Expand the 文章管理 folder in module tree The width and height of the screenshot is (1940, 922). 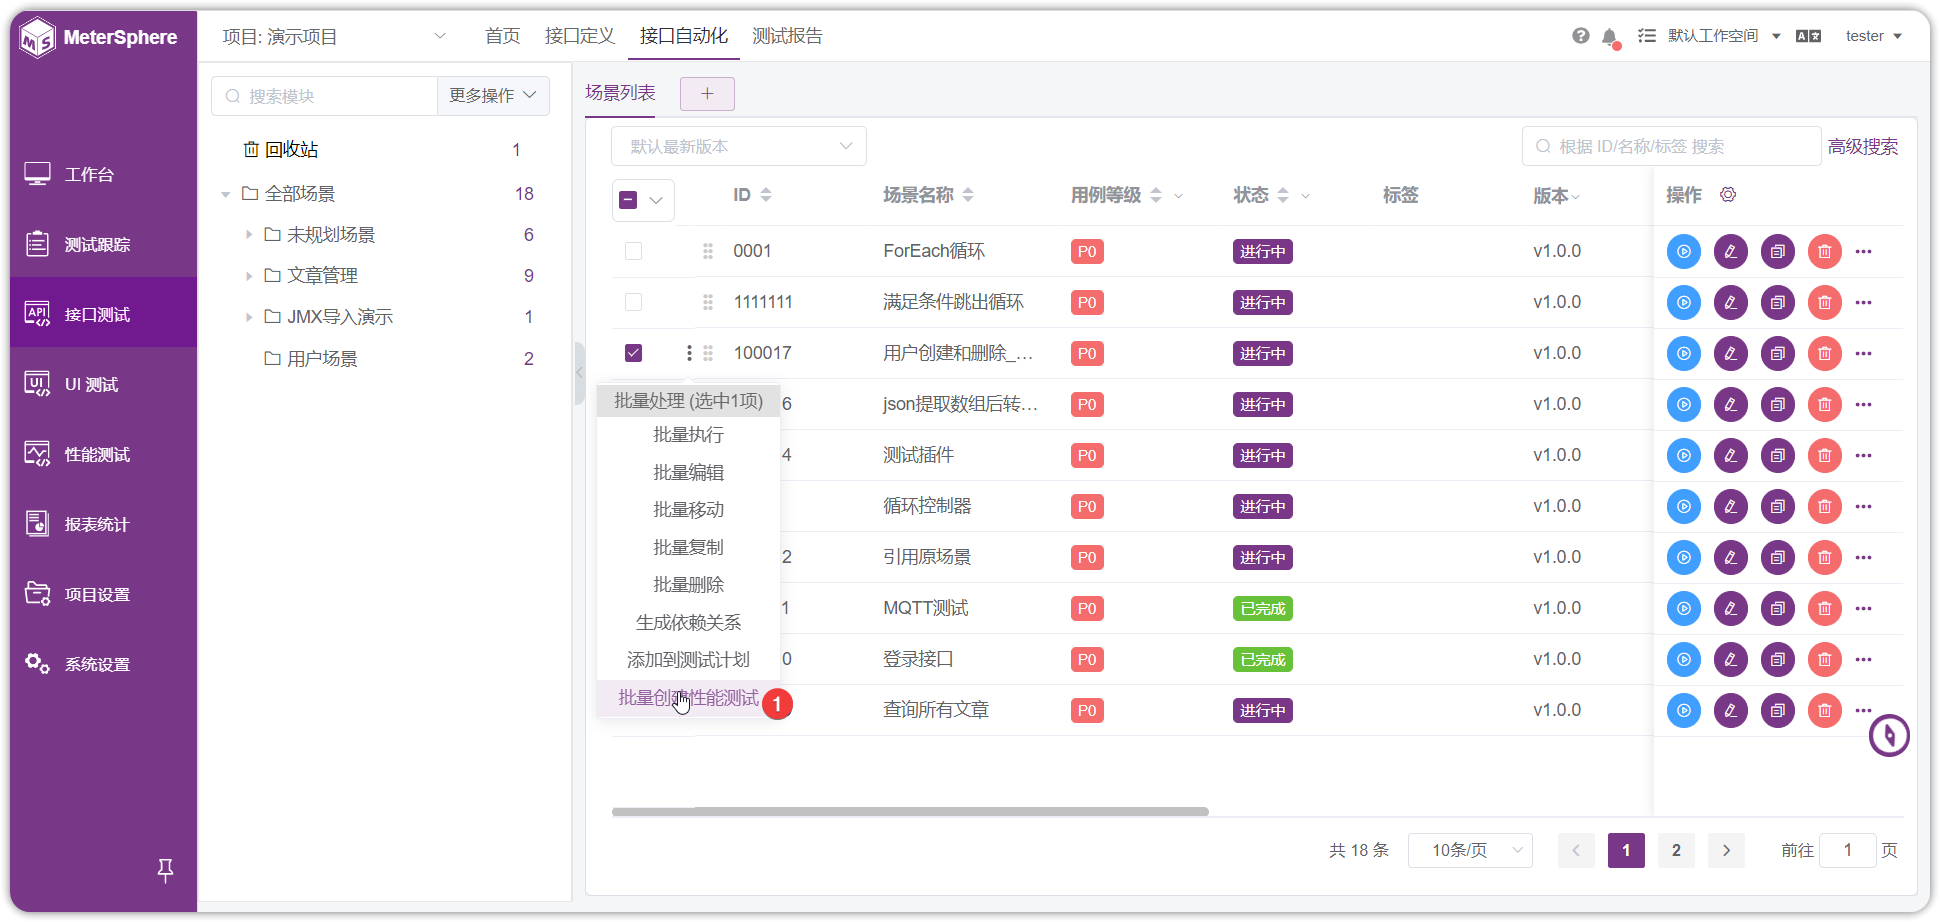tap(249, 276)
